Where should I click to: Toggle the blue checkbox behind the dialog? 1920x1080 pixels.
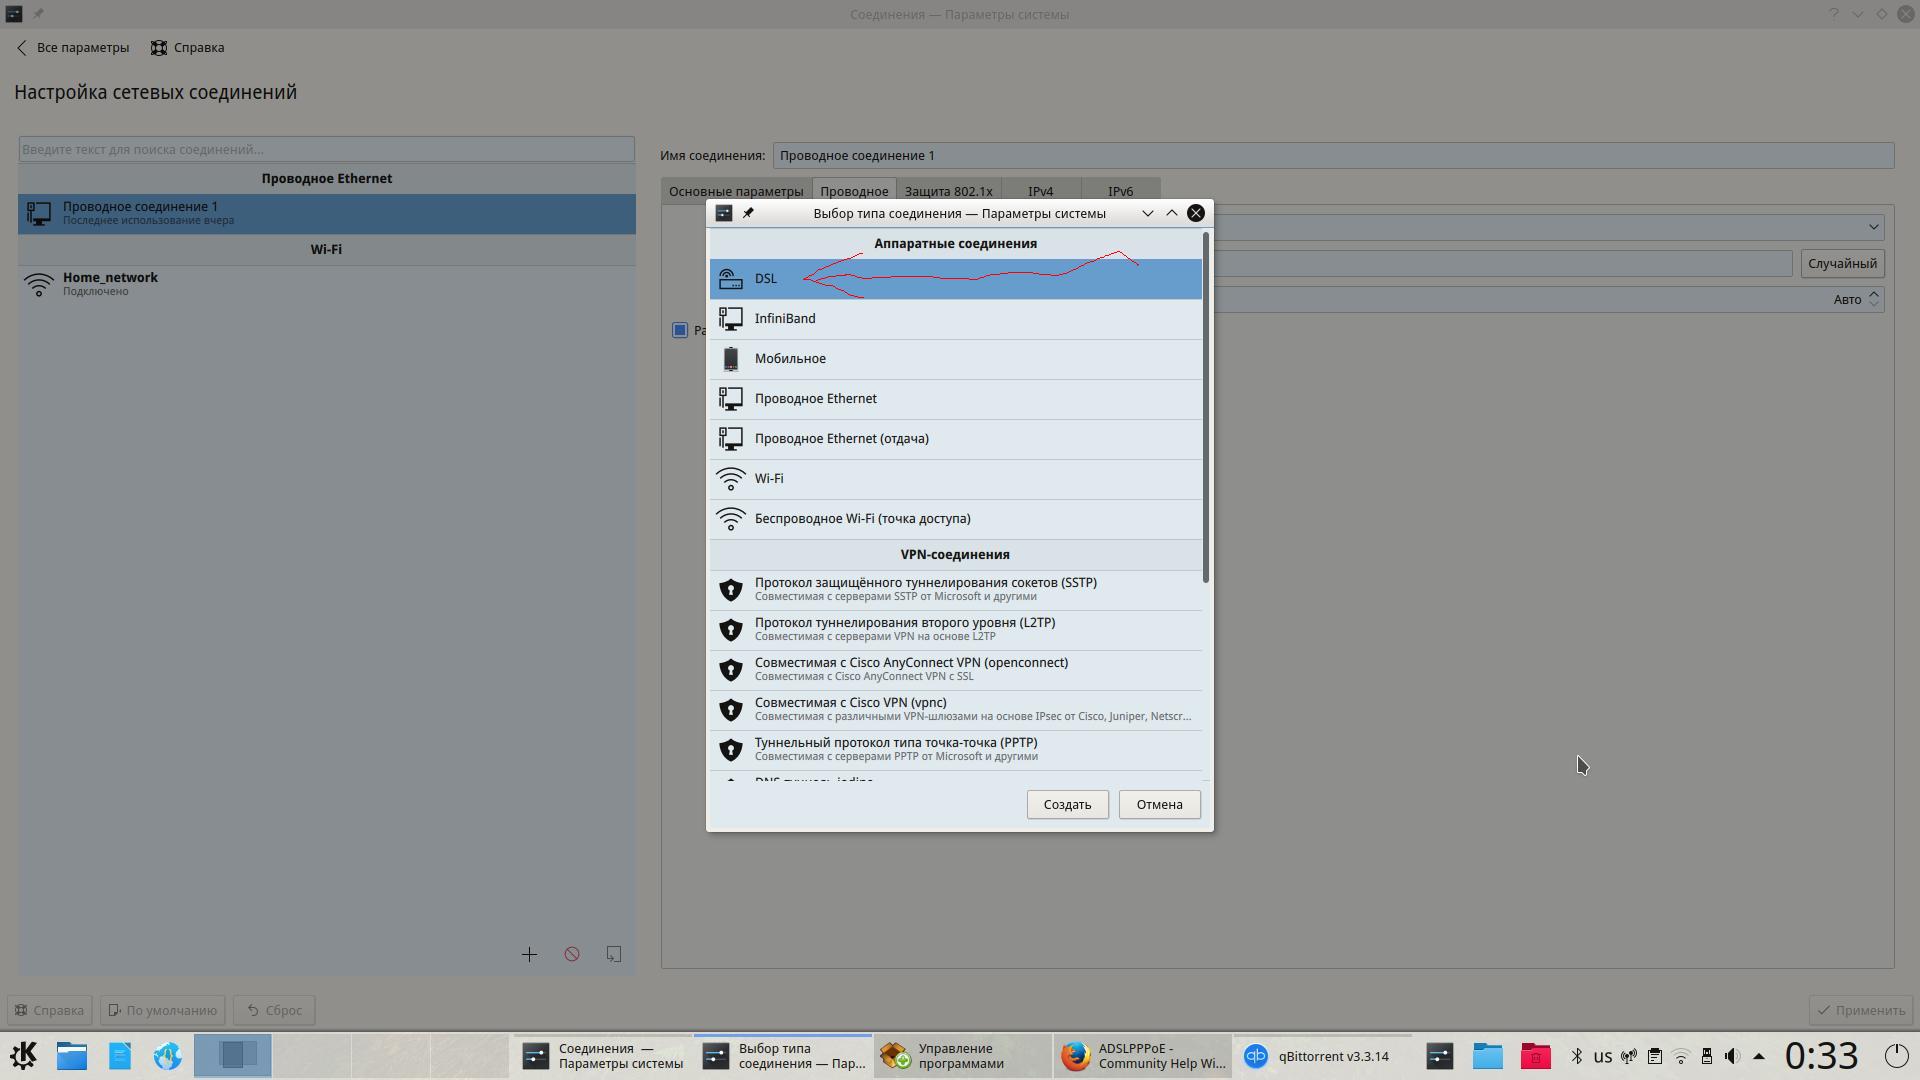pos(680,330)
